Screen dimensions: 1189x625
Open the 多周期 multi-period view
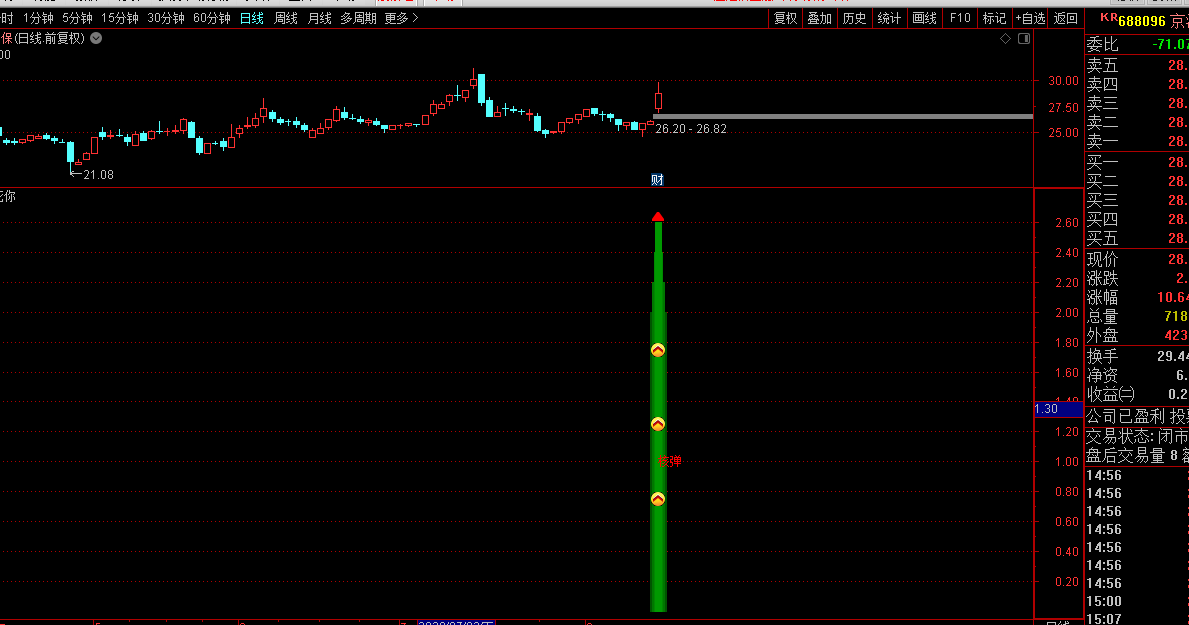coord(358,18)
